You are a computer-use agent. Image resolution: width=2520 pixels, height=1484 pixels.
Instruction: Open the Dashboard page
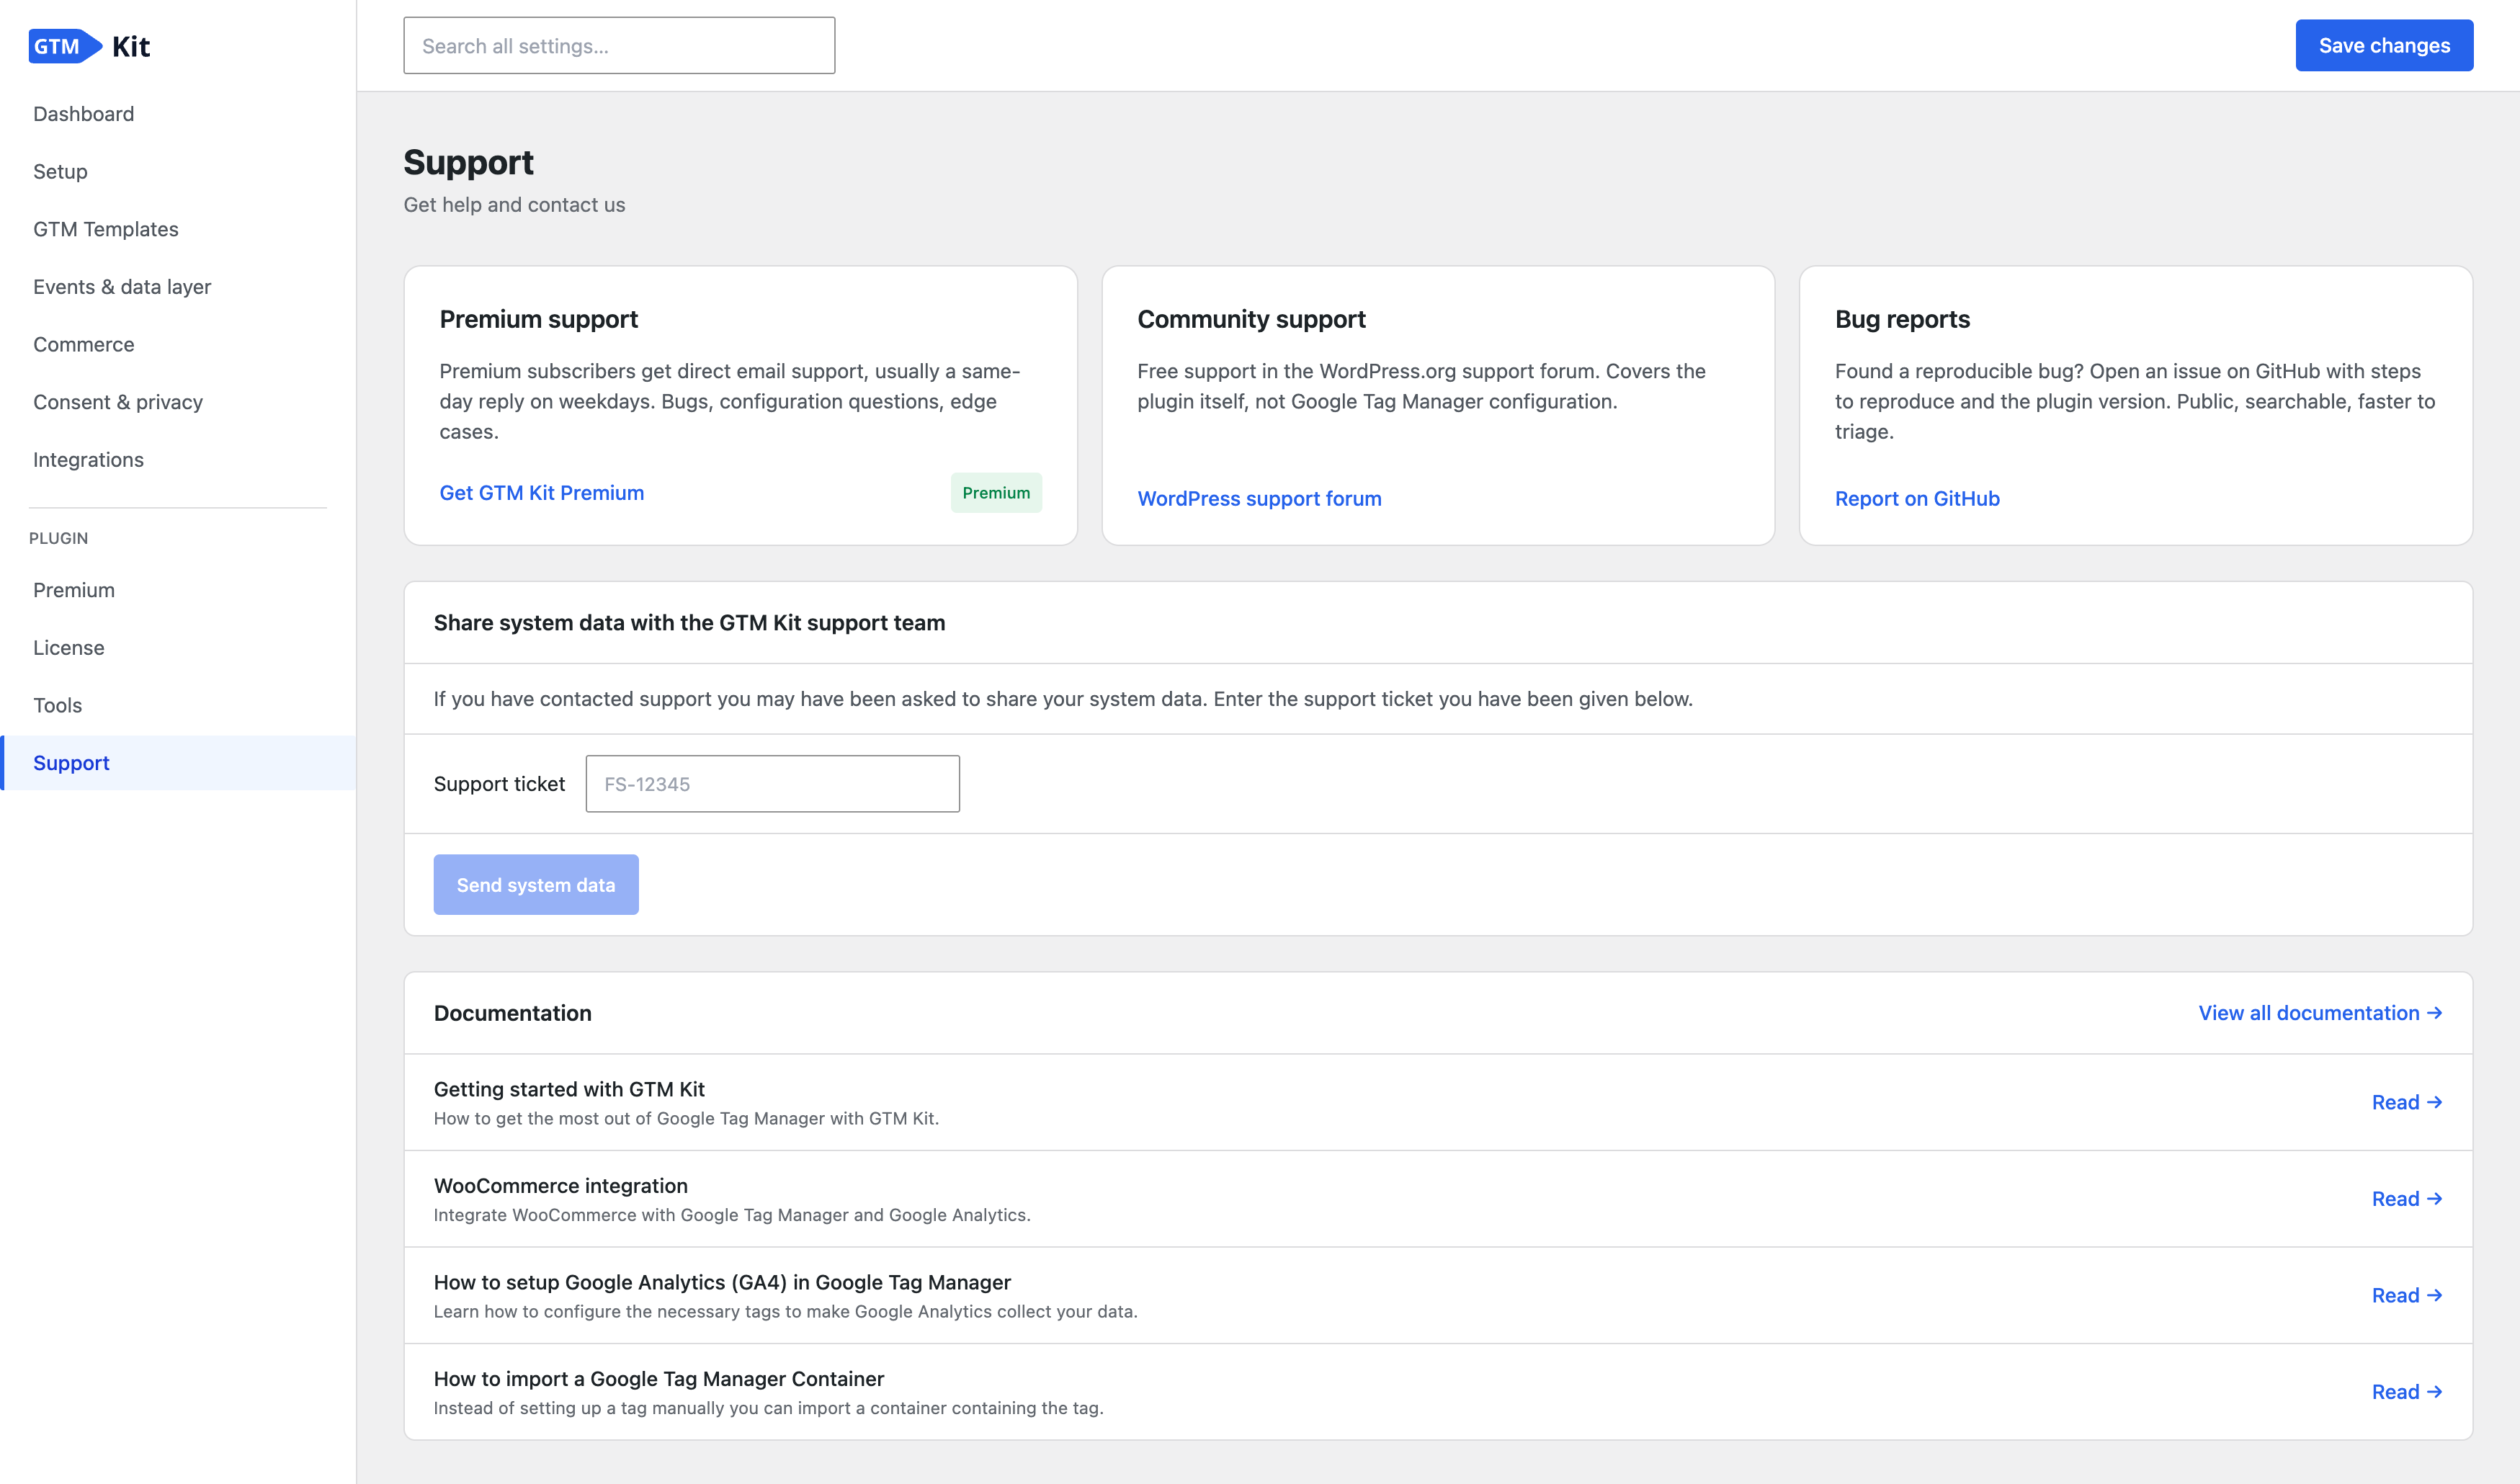pos(84,114)
